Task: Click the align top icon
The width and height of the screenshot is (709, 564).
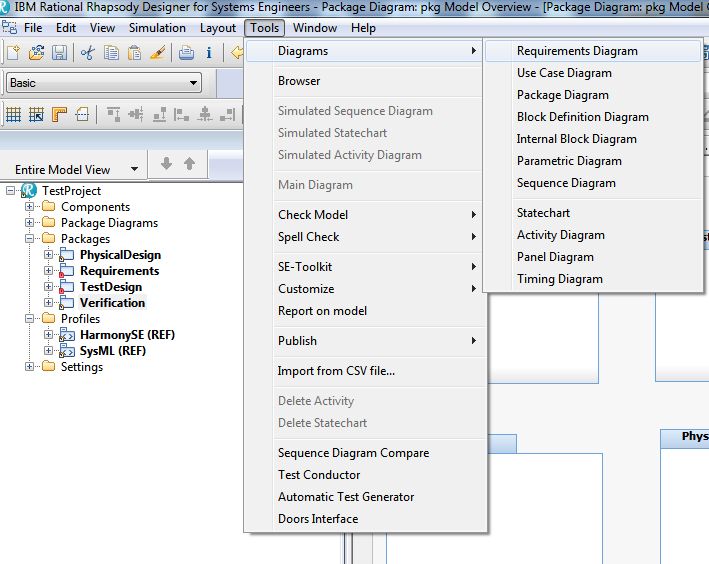Action: (x=113, y=114)
